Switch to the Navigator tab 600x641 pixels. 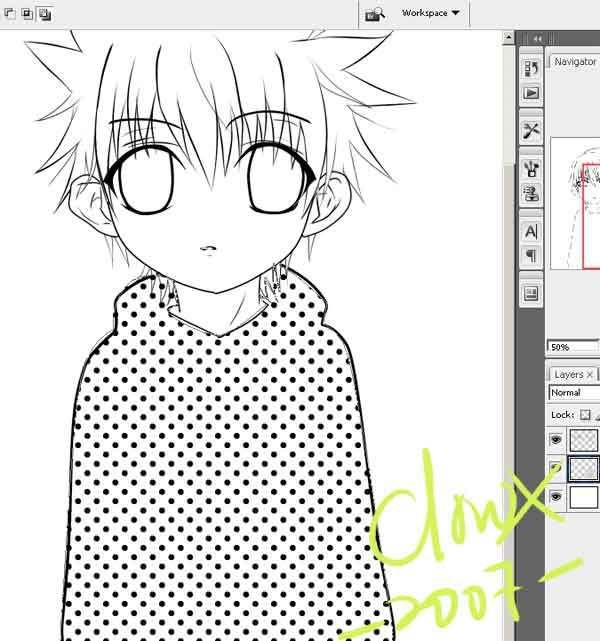point(575,62)
